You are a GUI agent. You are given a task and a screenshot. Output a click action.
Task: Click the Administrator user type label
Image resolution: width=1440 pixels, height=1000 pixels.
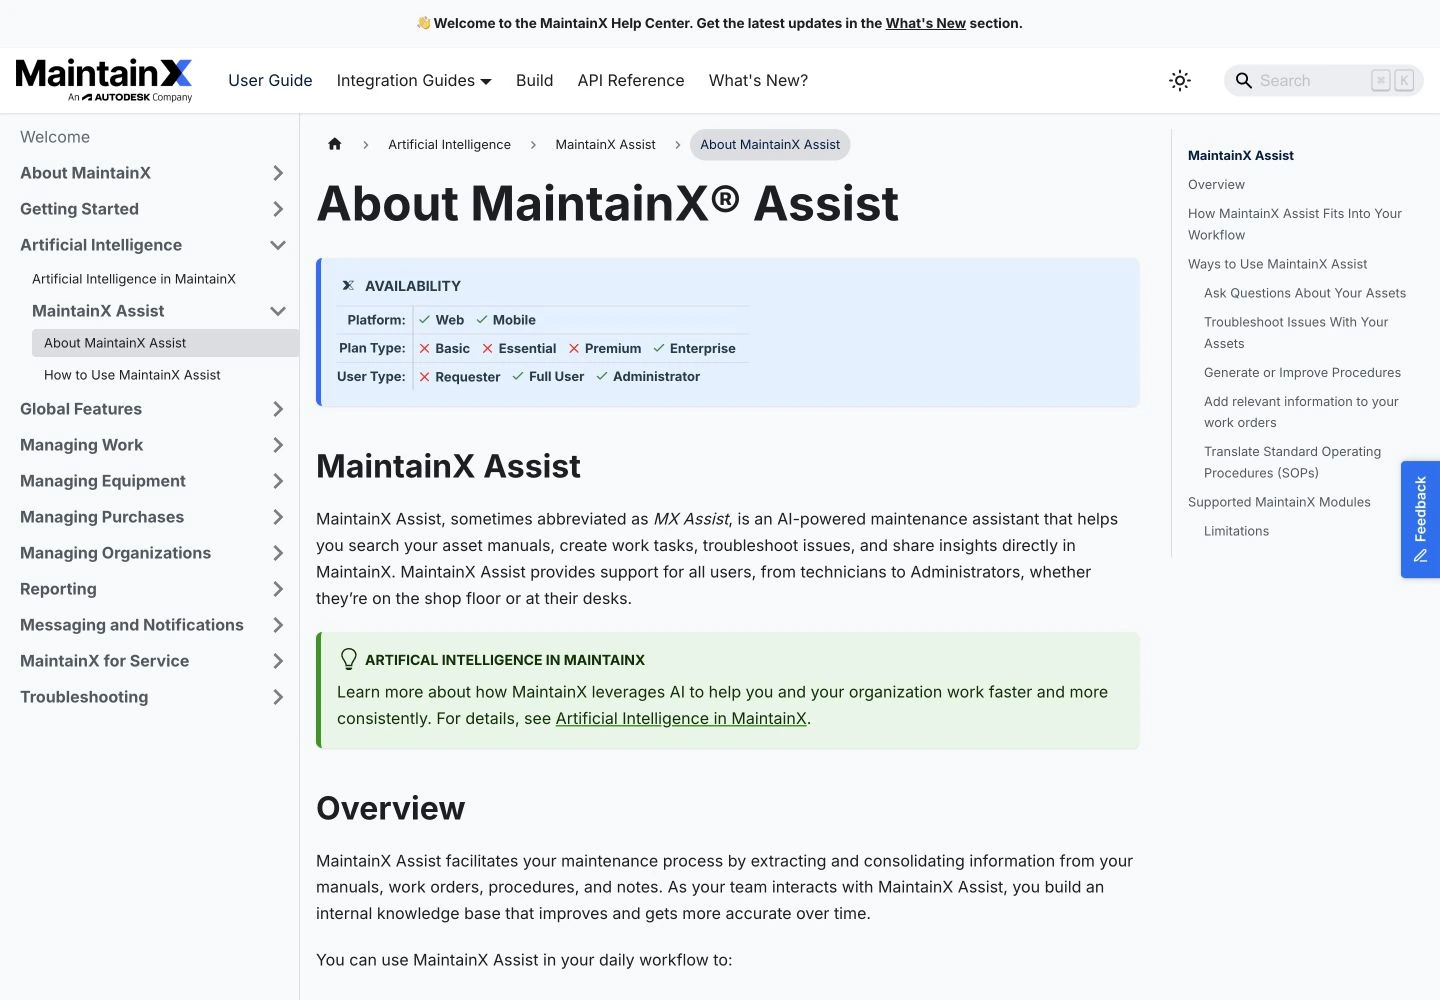point(656,376)
